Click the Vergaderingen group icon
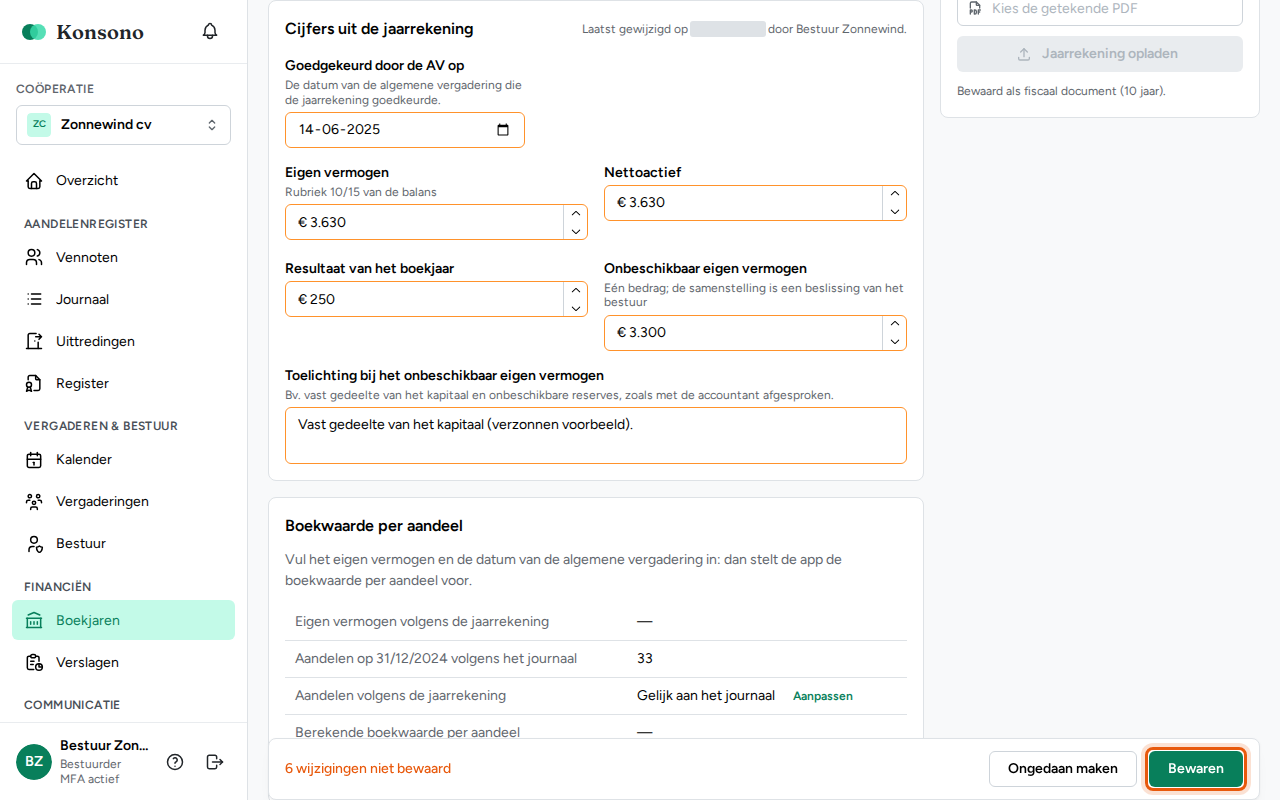Image resolution: width=1280 pixels, height=800 pixels. coord(34,502)
